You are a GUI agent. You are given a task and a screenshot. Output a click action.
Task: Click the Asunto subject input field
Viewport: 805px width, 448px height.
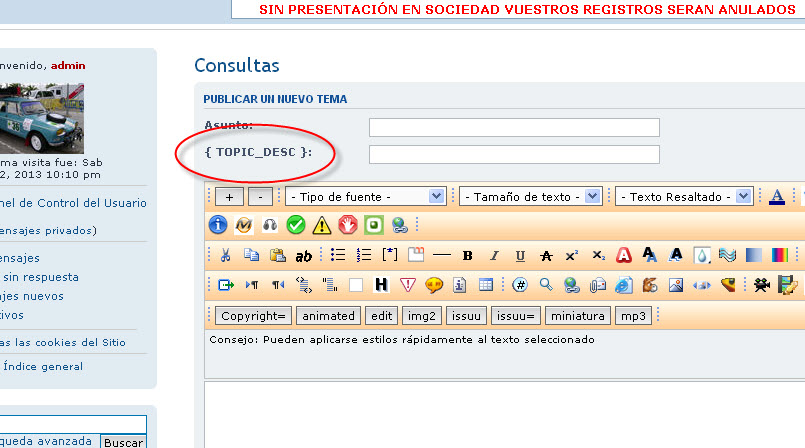pos(514,127)
